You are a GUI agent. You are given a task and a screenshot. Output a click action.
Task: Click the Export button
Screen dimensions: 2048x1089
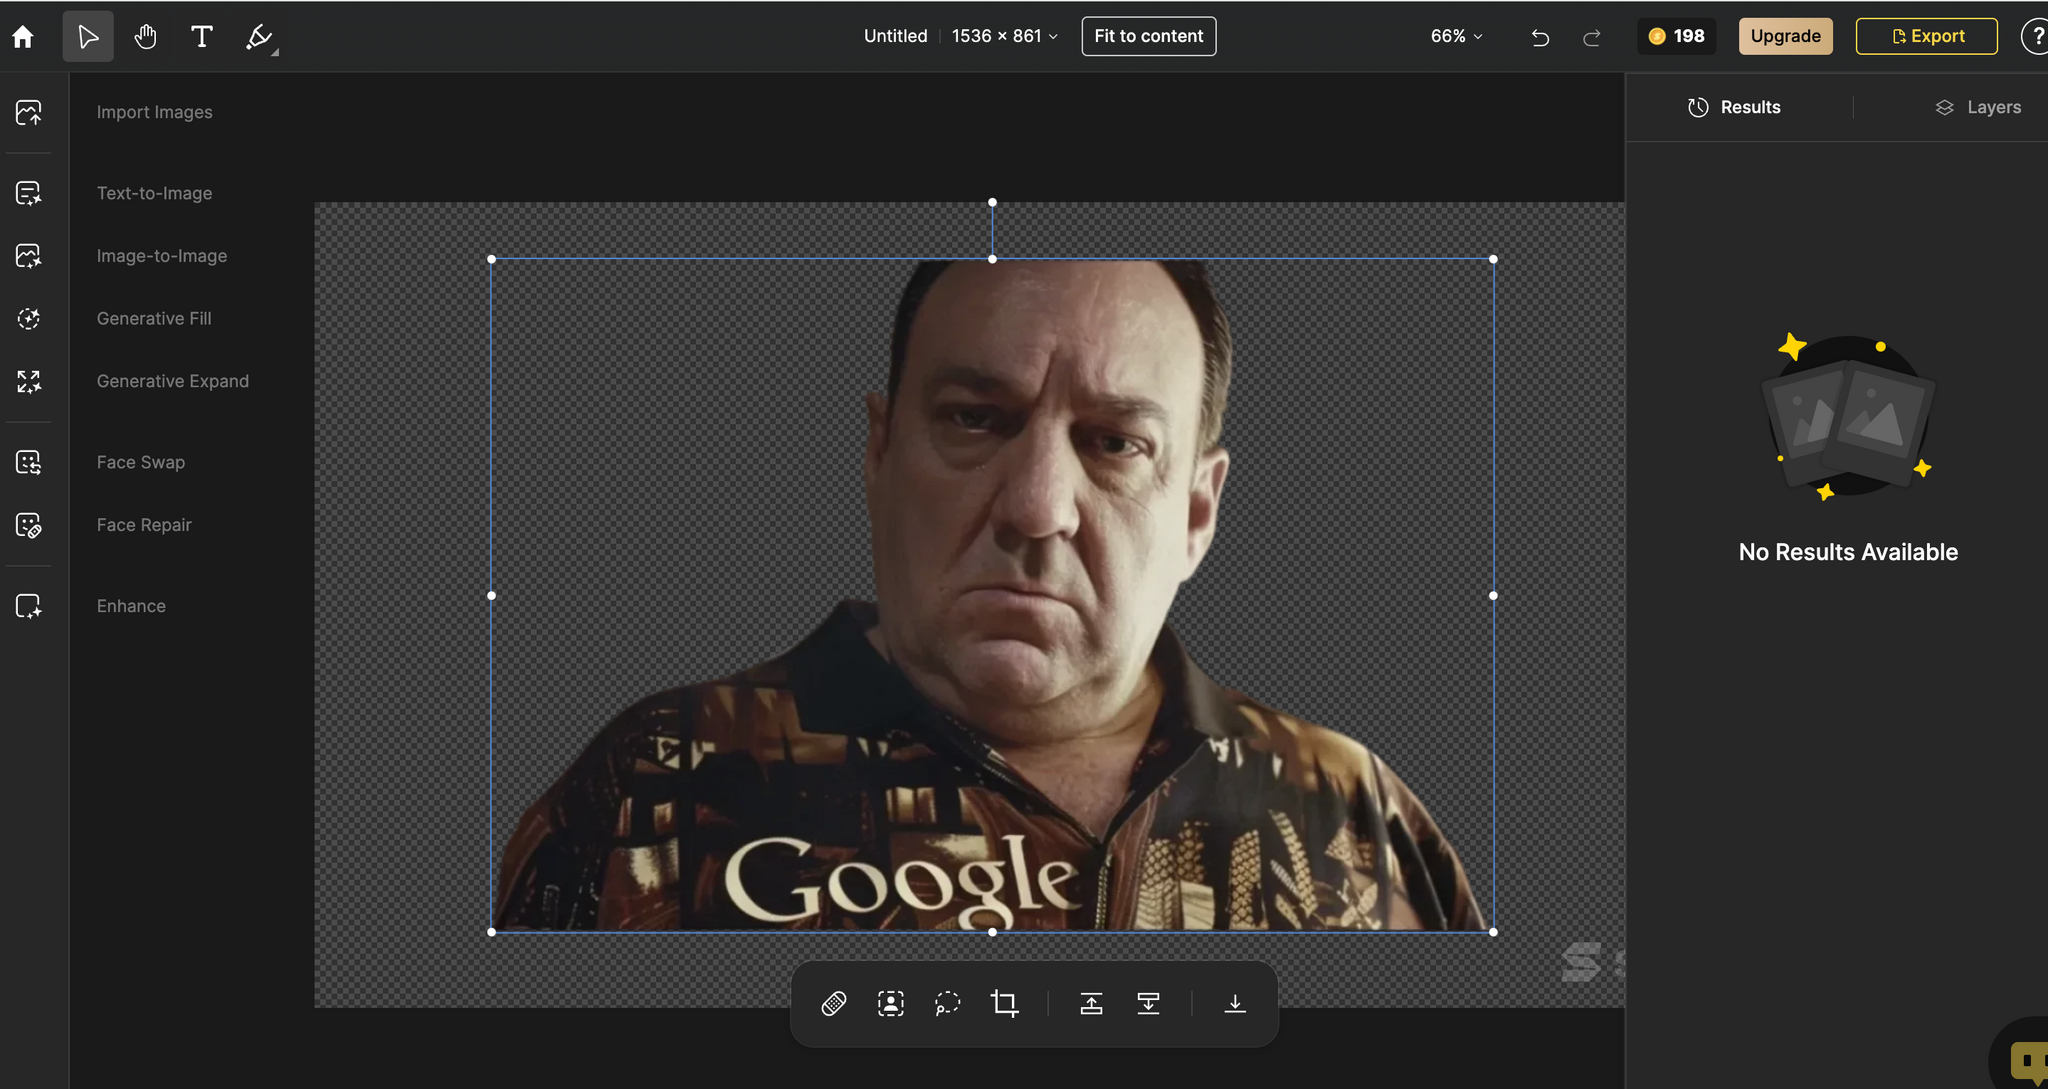pos(1926,36)
